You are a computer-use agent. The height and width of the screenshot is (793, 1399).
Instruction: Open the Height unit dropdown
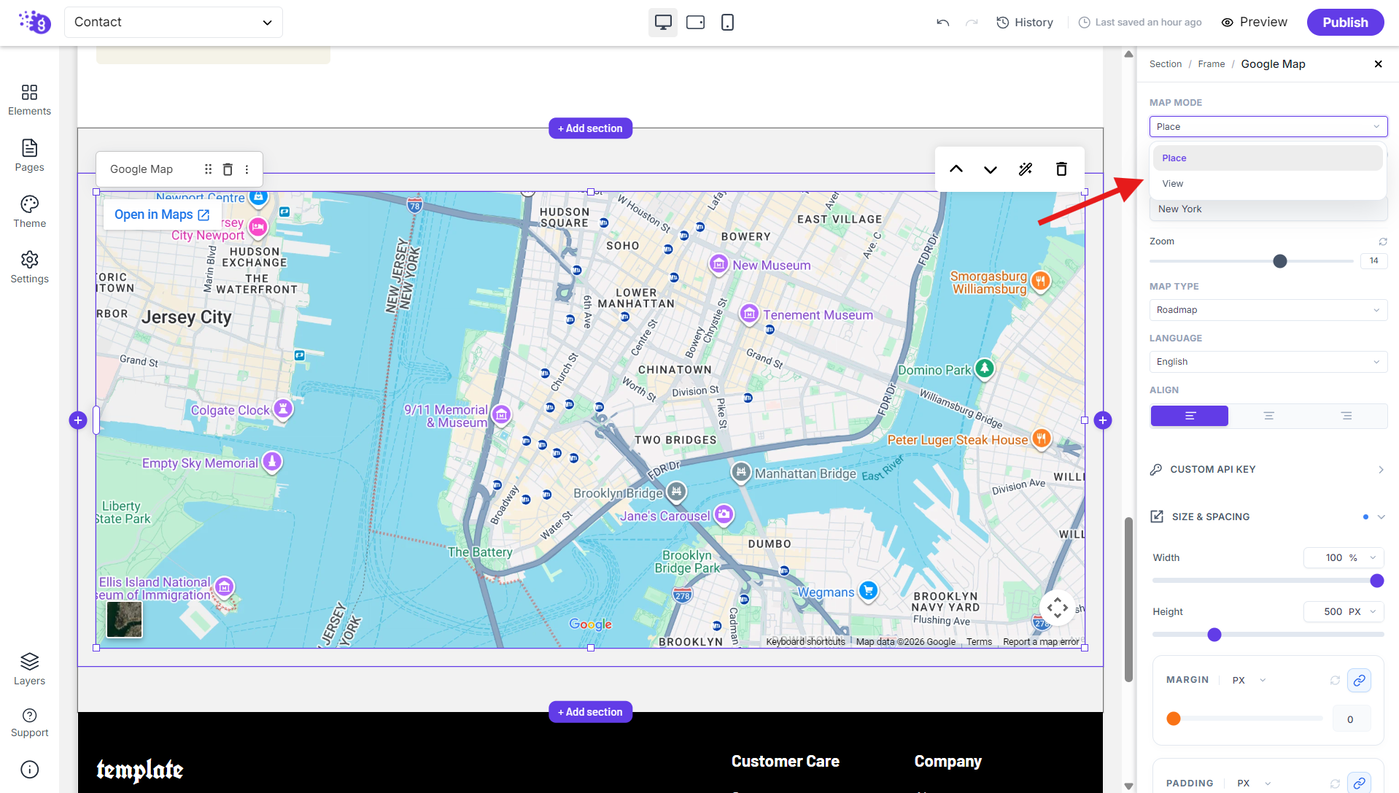(1363, 612)
